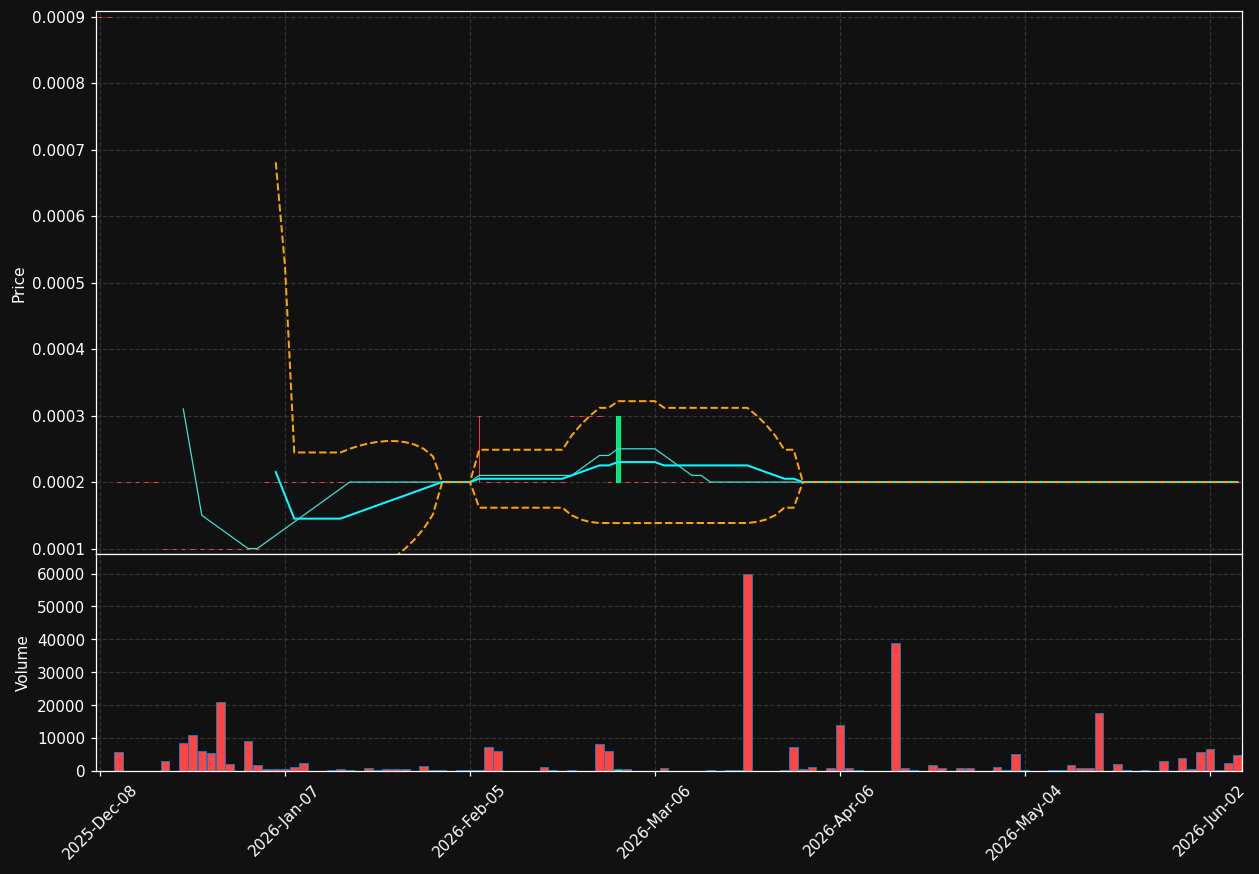Viewport: 1259px width, 874px height.
Task: Click the 40000 volume axis value
Action: [62, 640]
